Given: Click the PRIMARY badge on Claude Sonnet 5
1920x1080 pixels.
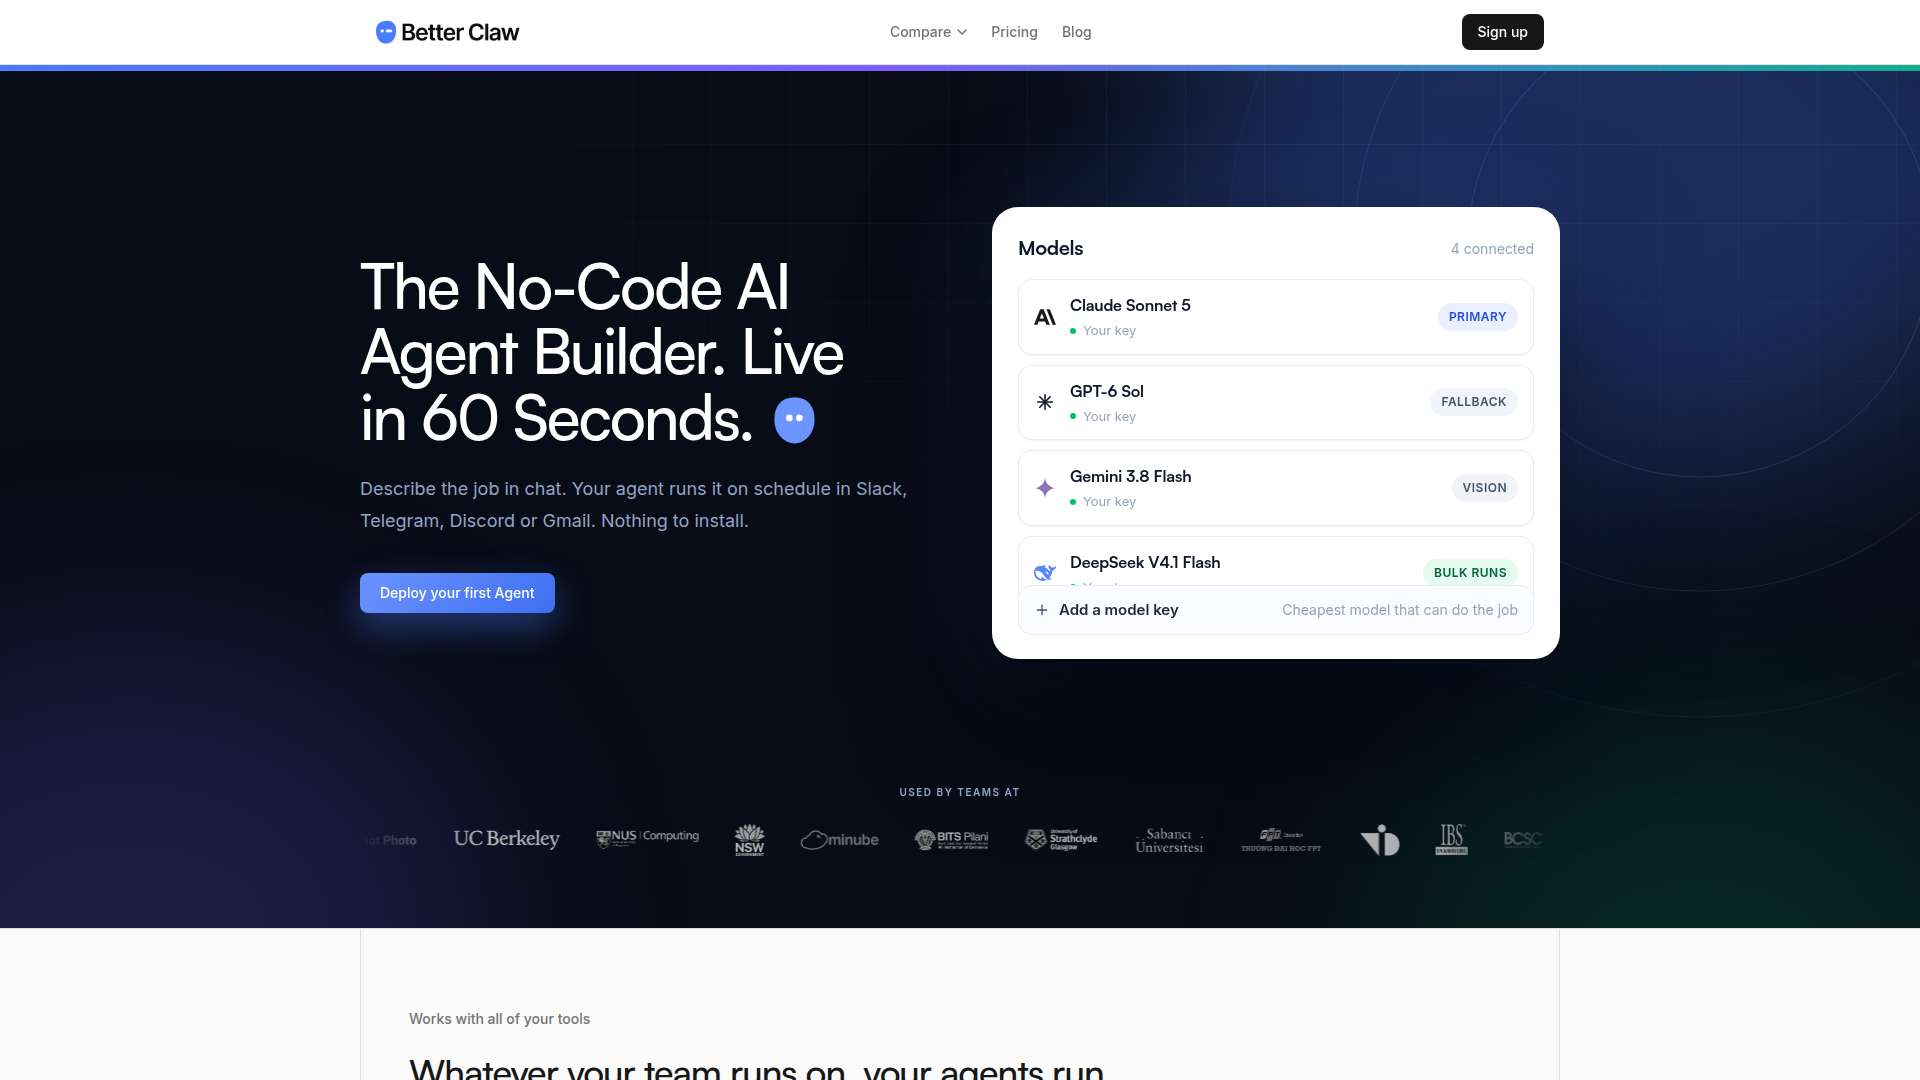Looking at the screenshot, I should pos(1477,317).
